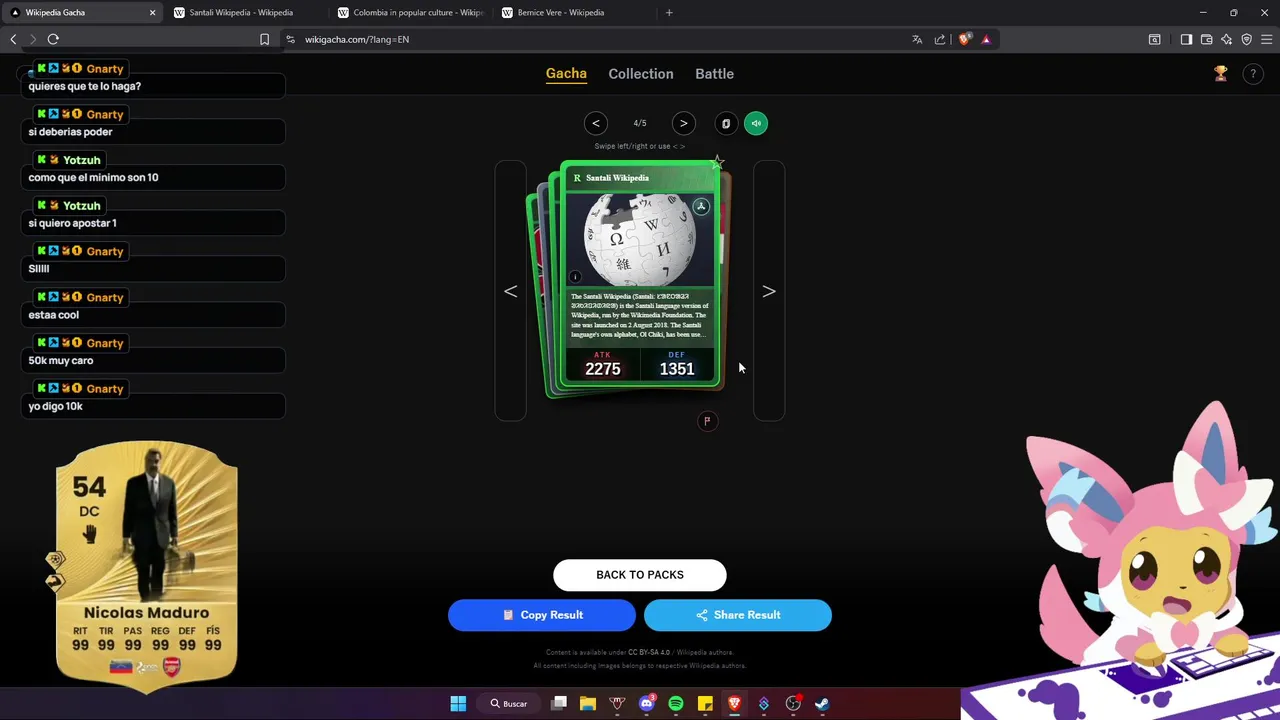Open the tab search icon in browser toolbar
The image size is (1280, 720).
pyautogui.click(x=1155, y=39)
